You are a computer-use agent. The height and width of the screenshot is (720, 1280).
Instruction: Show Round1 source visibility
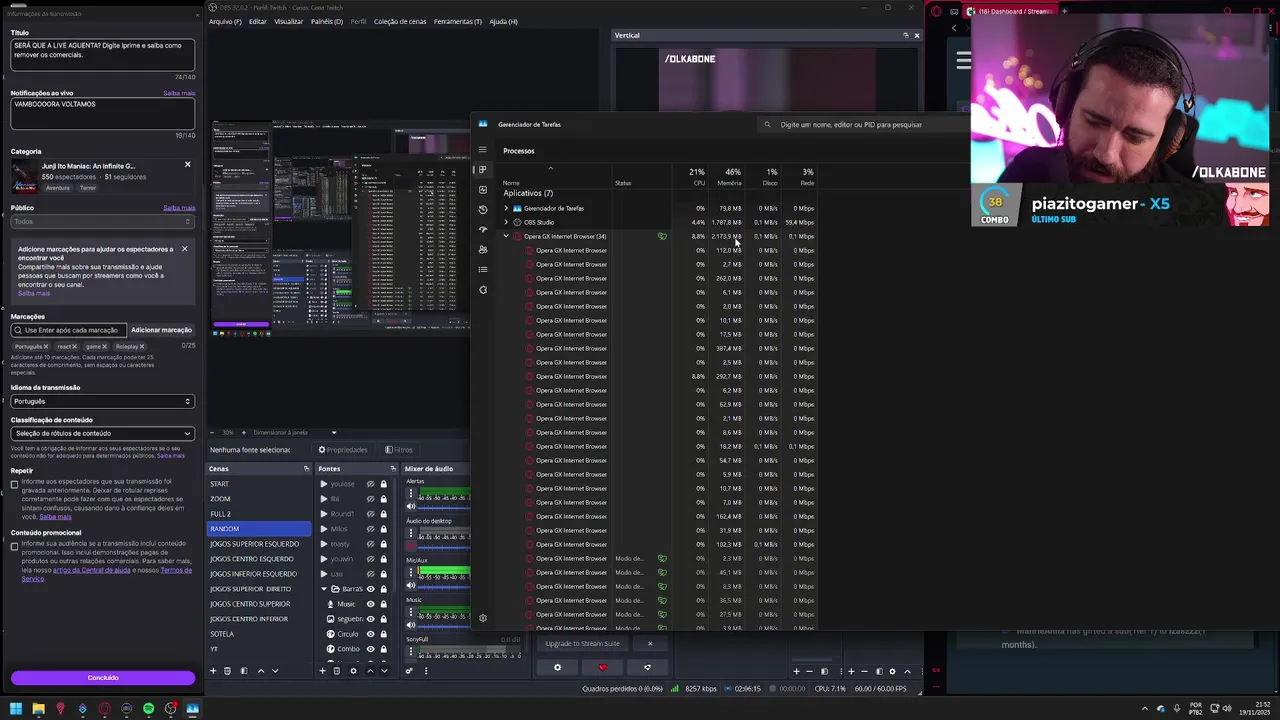[370, 514]
